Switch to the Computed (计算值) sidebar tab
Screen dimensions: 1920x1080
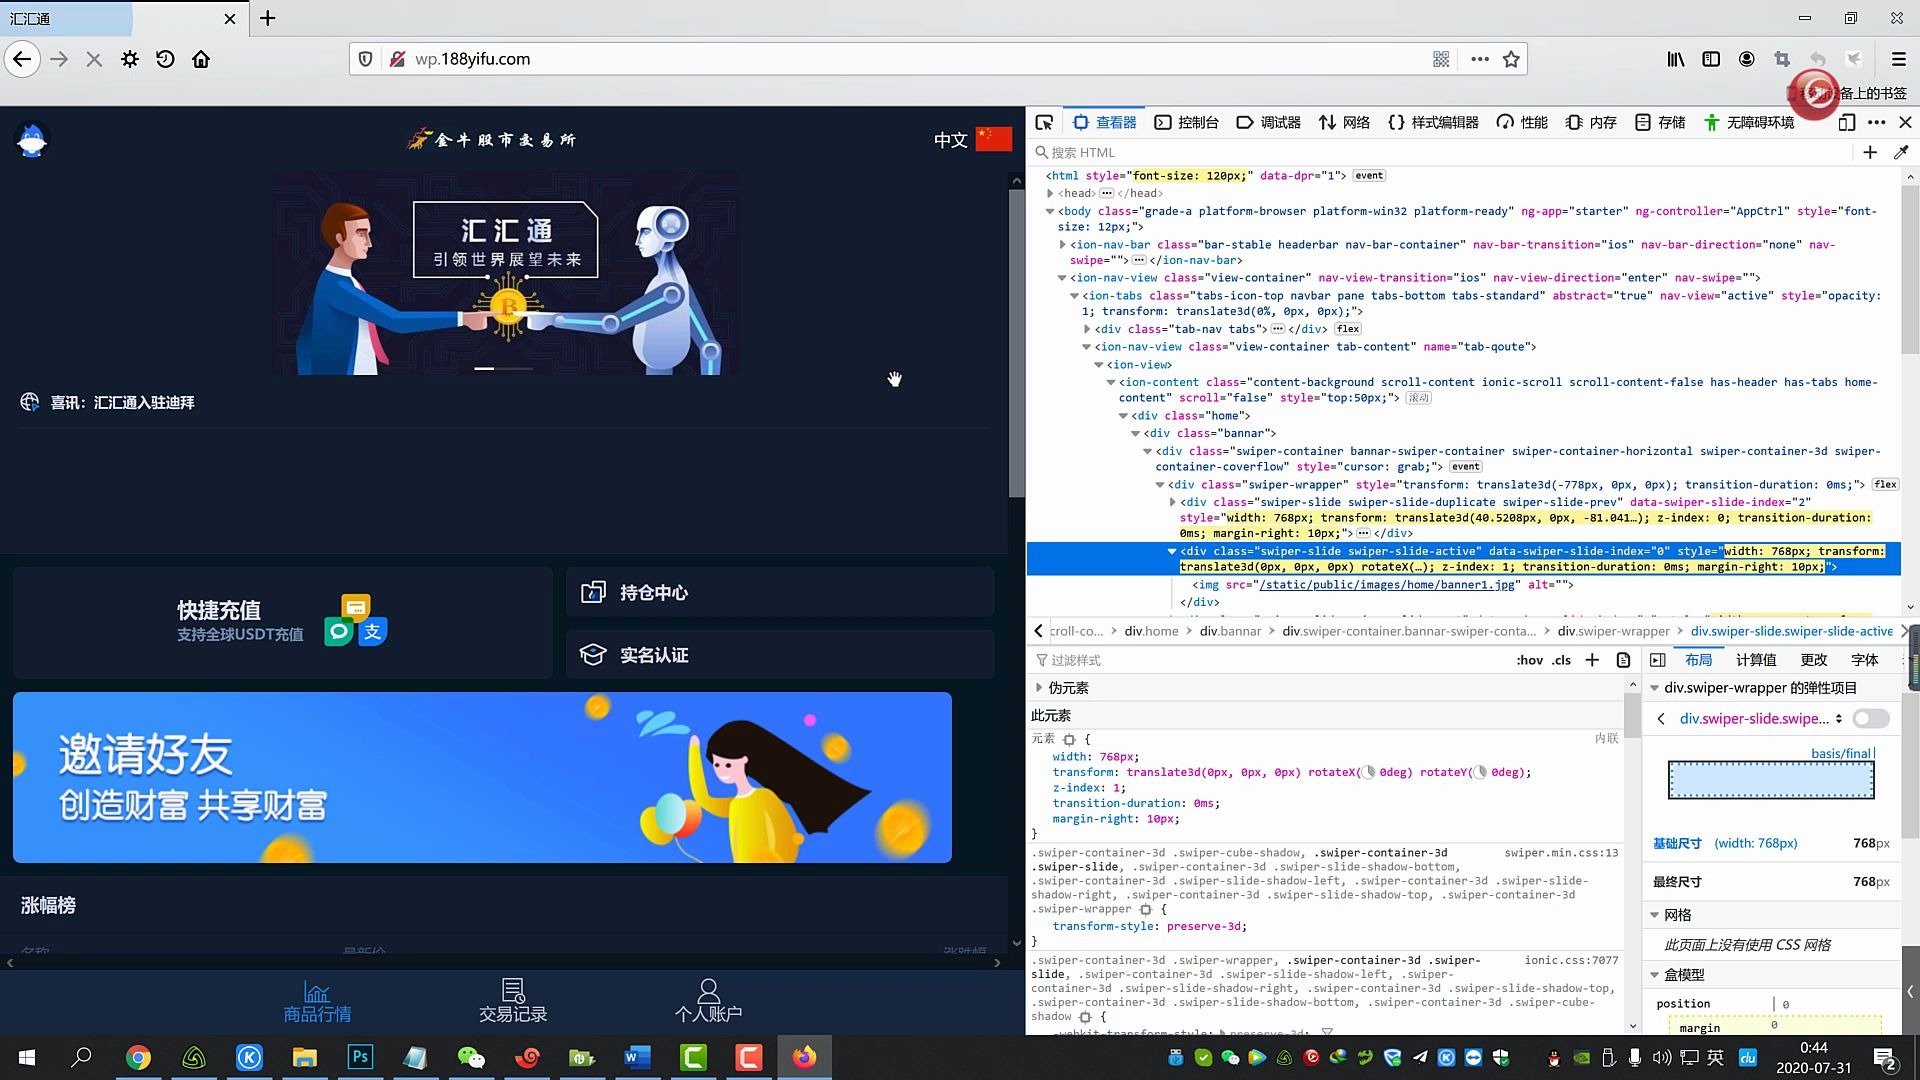(1756, 660)
